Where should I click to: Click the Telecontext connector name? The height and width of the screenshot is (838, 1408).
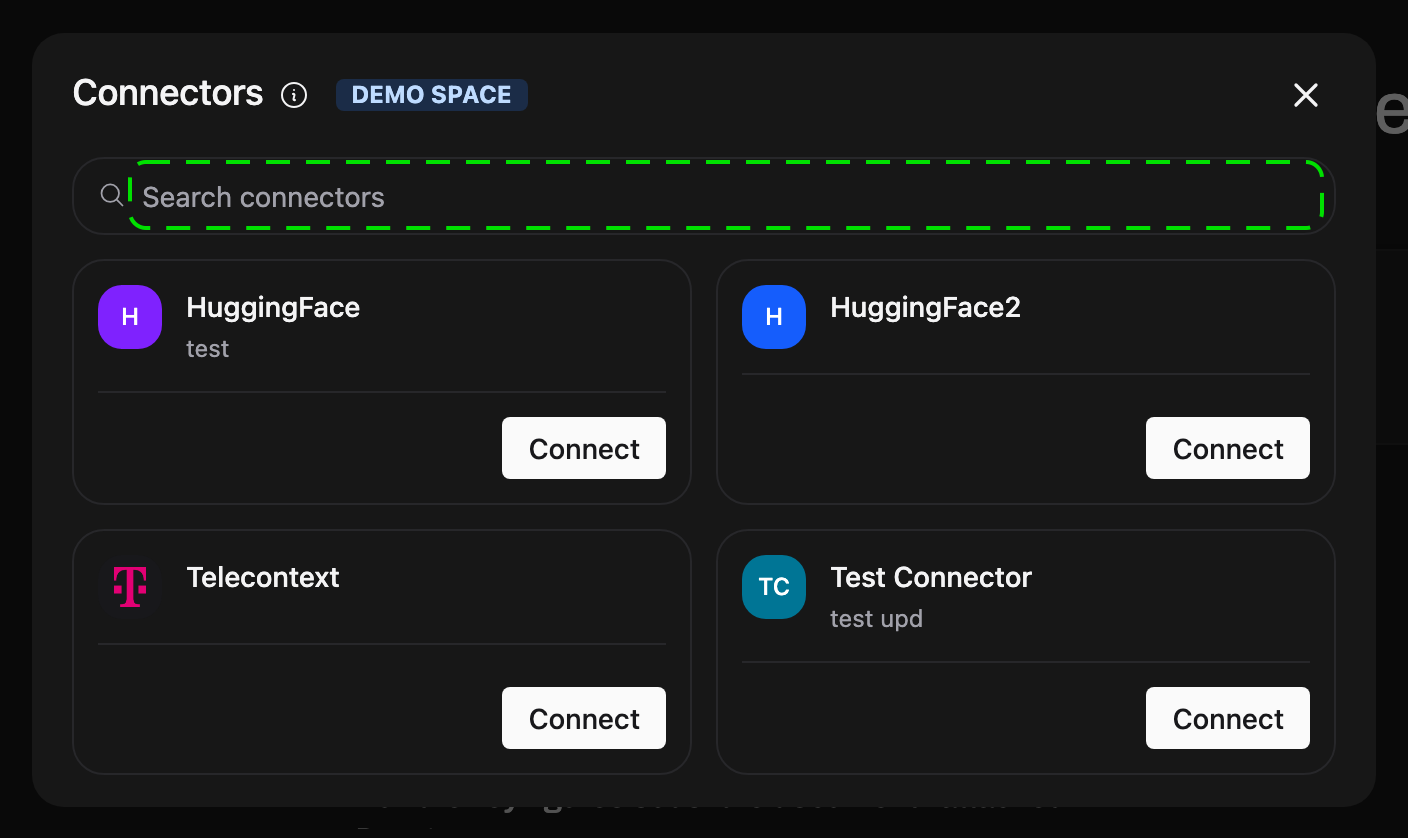point(263,577)
